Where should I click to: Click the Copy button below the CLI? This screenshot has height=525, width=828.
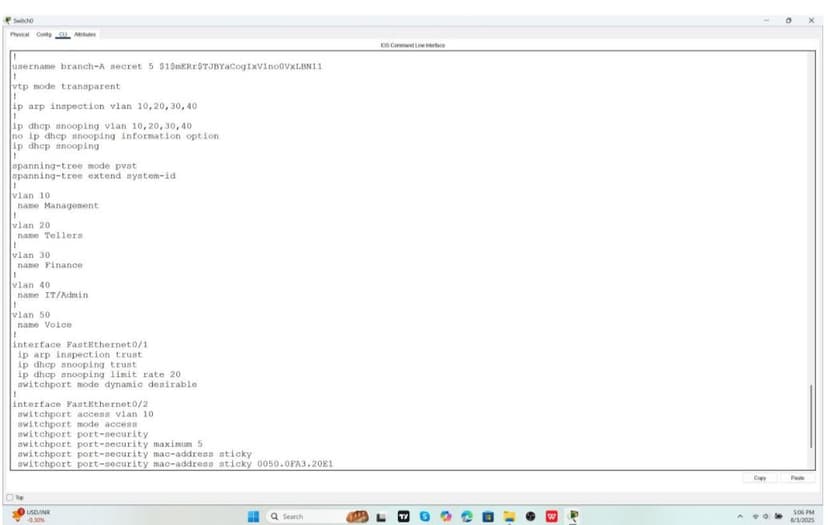[759, 478]
